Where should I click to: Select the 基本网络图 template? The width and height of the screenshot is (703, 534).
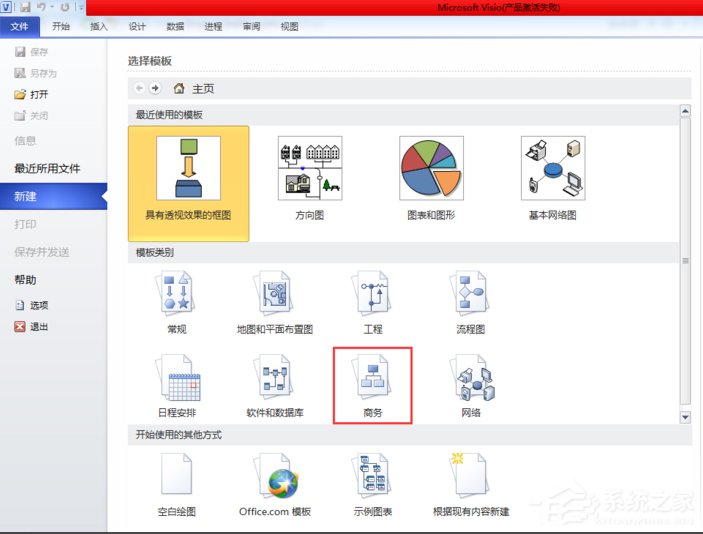[553, 178]
